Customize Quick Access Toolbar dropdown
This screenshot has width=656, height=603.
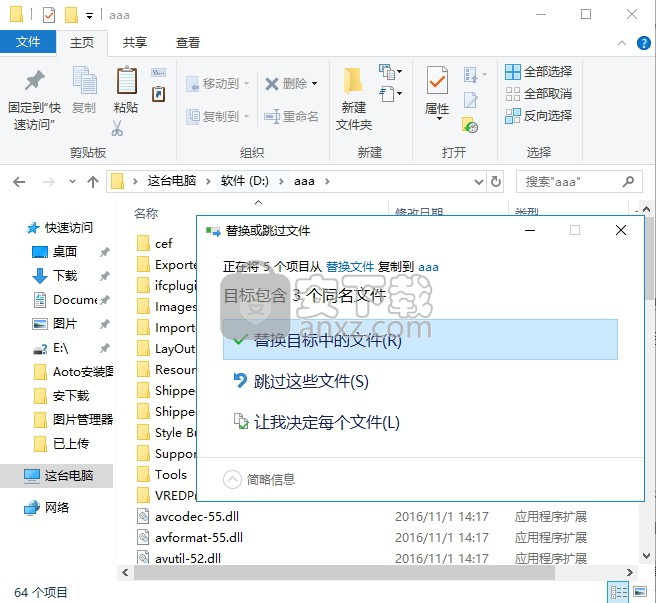90,16
